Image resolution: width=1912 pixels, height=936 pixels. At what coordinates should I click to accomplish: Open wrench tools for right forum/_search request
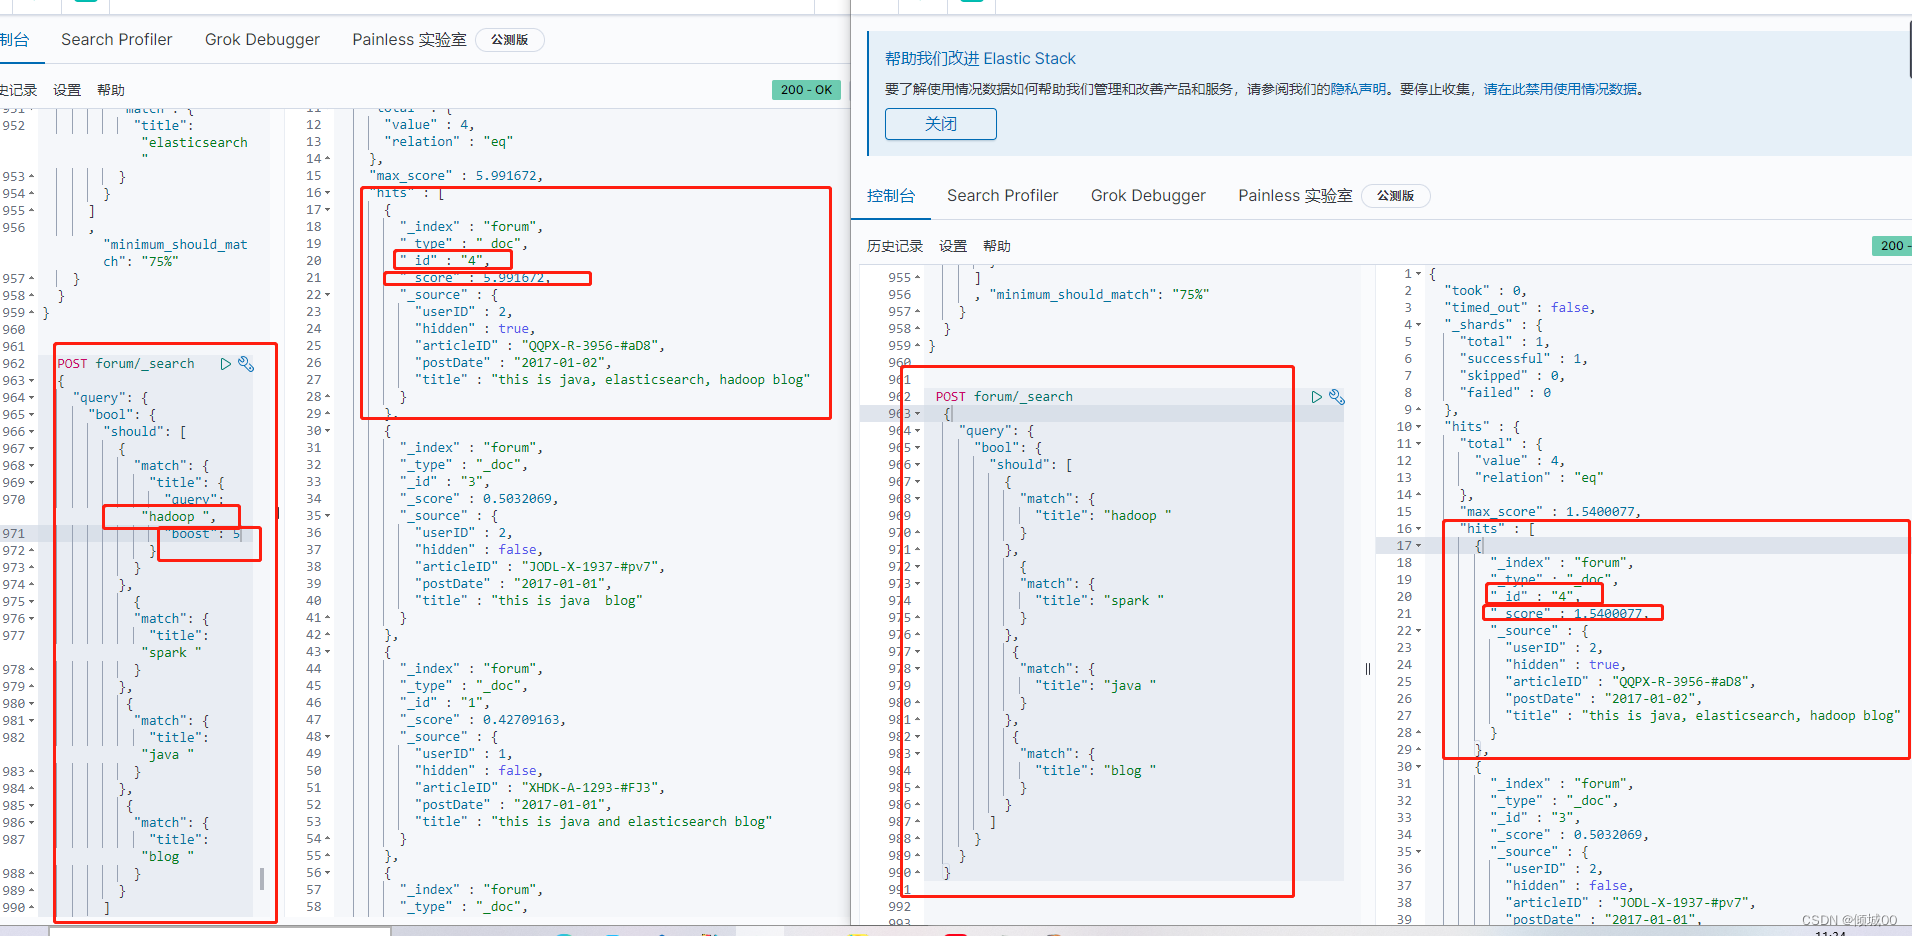[1337, 397]
